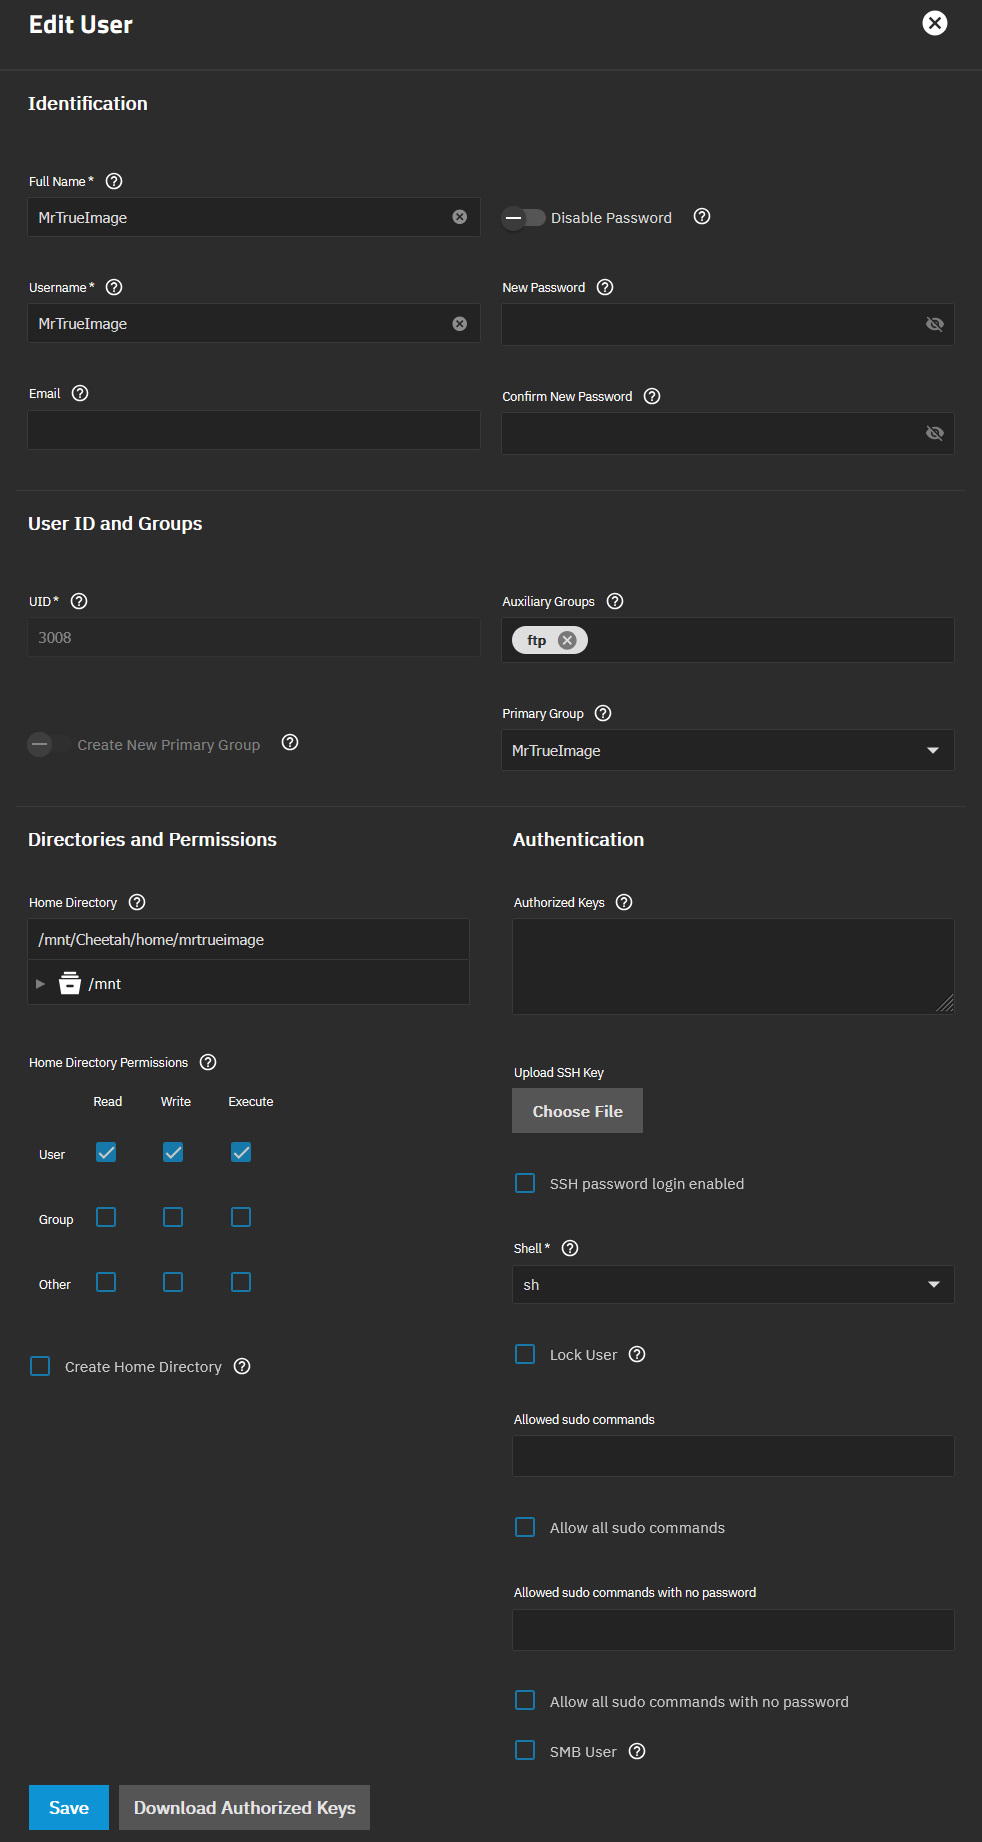982x1842 pixels.
Task: Check the Lock User box
Action: (525, 1354)
